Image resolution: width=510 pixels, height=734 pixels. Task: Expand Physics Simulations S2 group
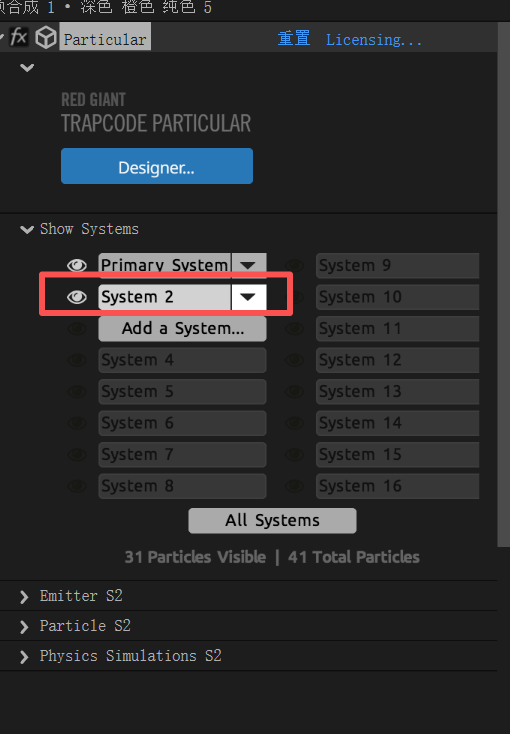24,657
